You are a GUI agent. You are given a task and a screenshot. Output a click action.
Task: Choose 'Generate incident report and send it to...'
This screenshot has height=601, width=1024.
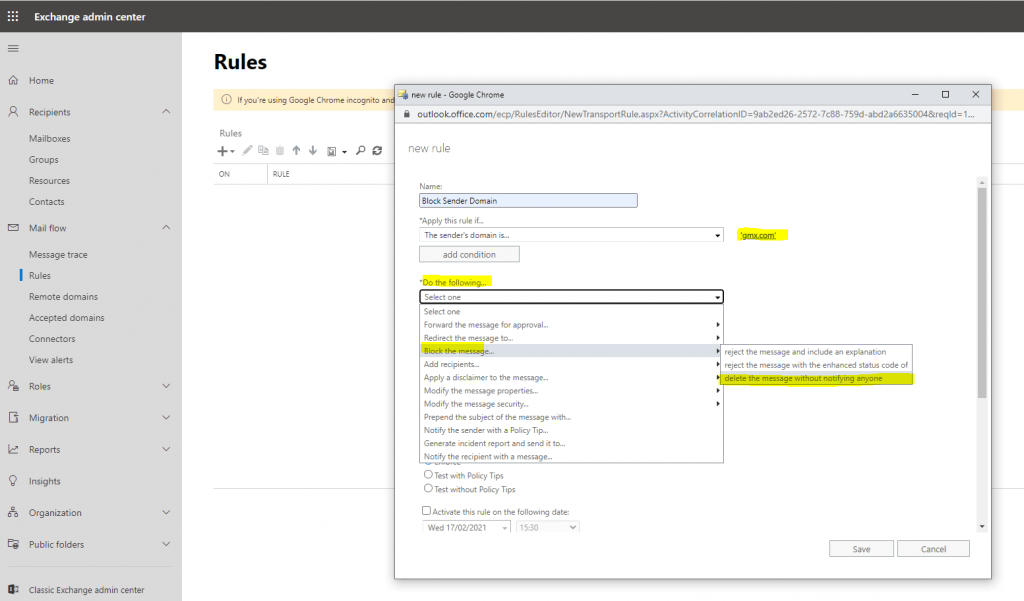point(571,443)
